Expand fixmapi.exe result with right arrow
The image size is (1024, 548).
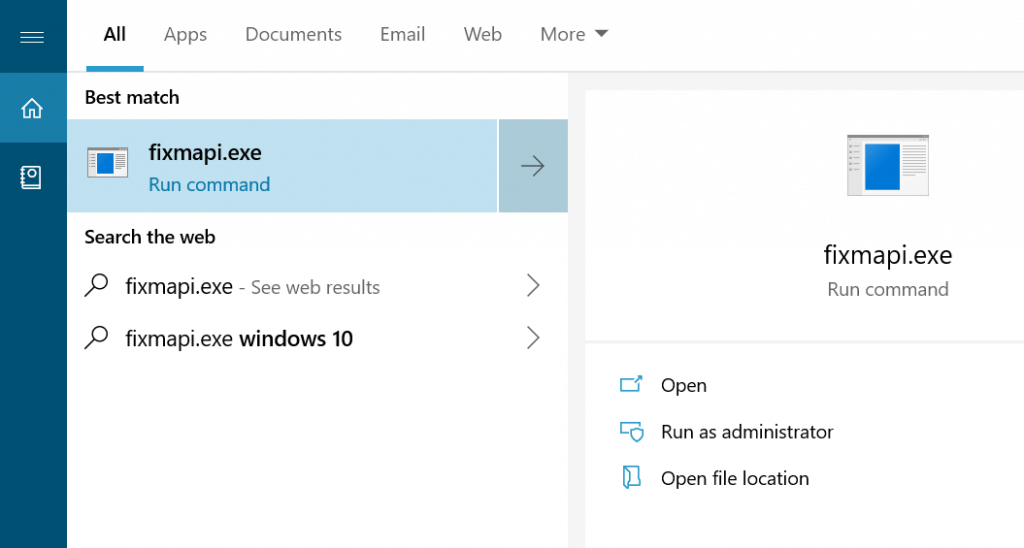[x=533, y=166]
